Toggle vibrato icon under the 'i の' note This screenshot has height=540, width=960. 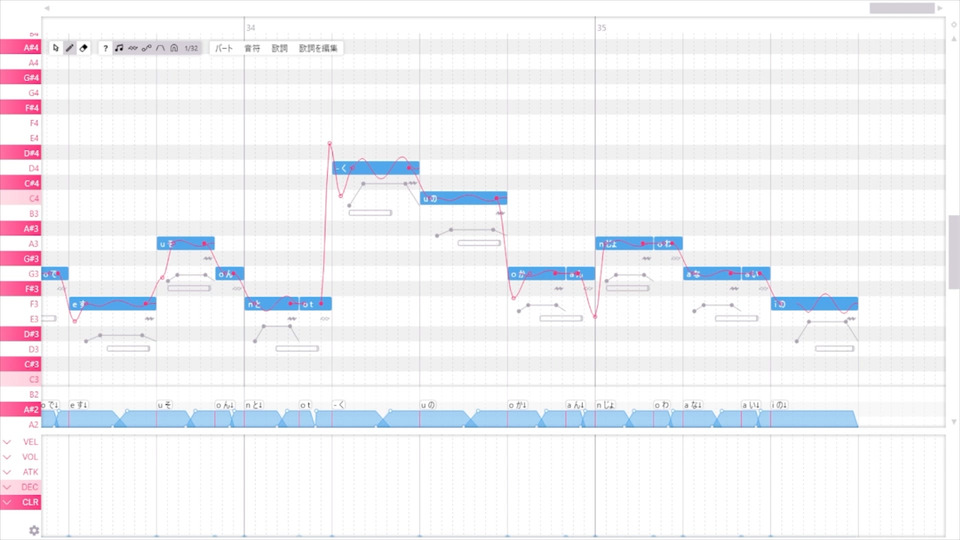pyautogui.click(x=851, y=318)
